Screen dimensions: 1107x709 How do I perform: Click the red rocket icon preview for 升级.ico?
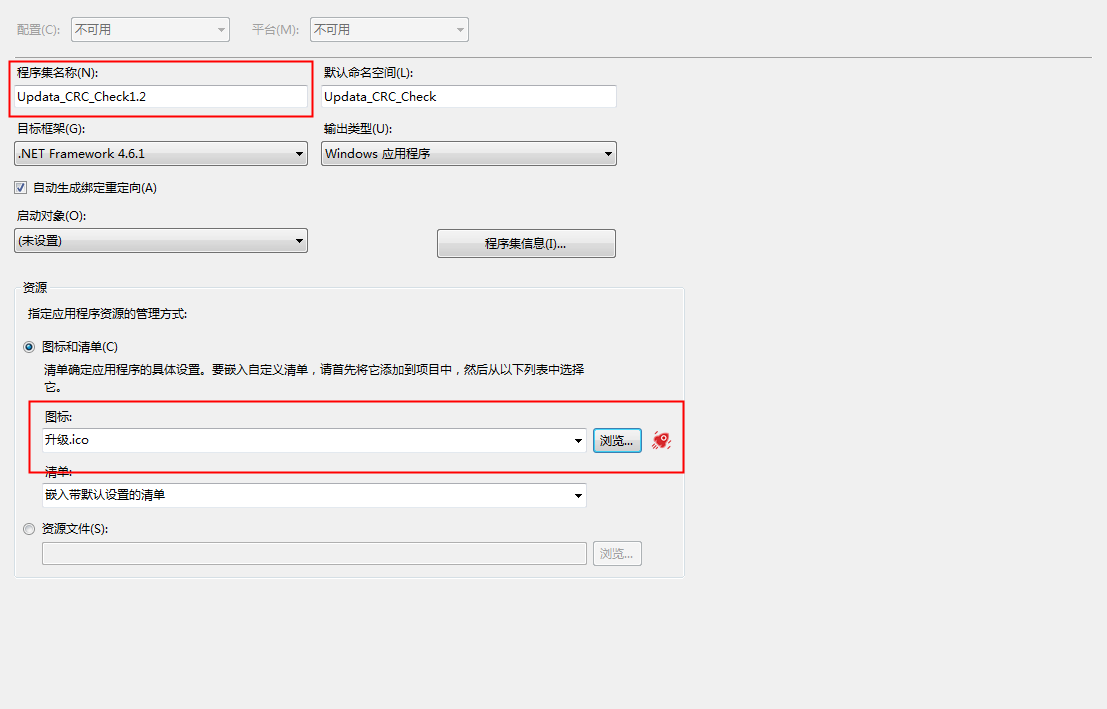click(660, 440)
